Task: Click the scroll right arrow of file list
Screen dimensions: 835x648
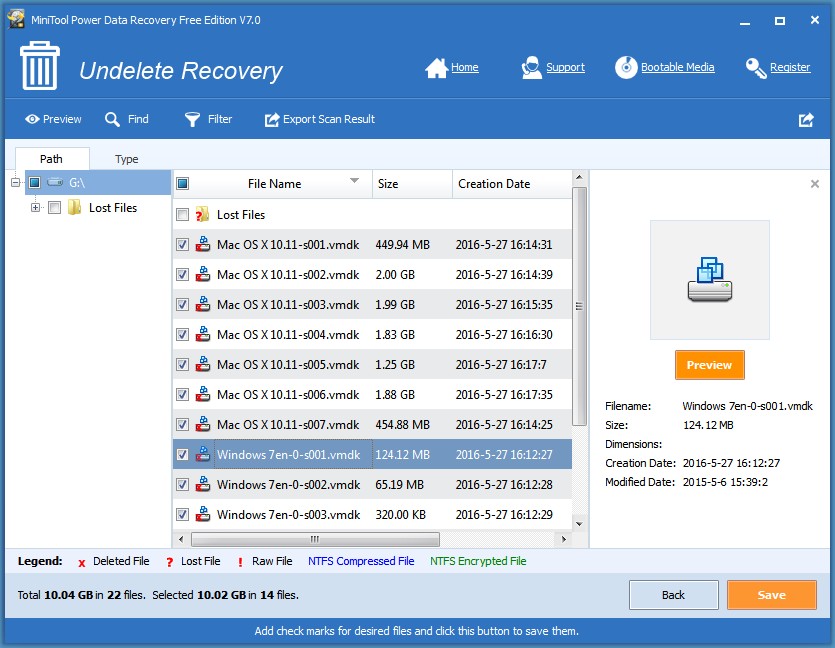Action: tap(564, 539)
